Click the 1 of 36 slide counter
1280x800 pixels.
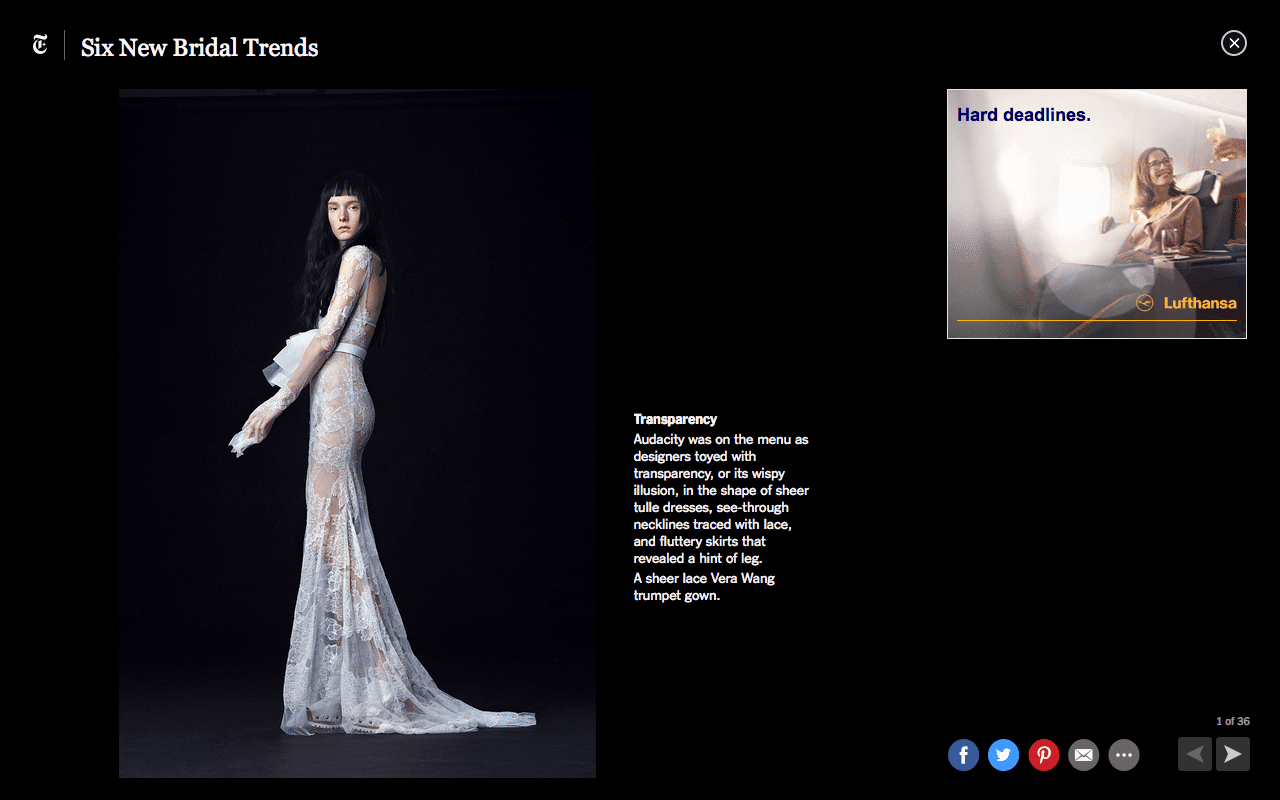1232,721
